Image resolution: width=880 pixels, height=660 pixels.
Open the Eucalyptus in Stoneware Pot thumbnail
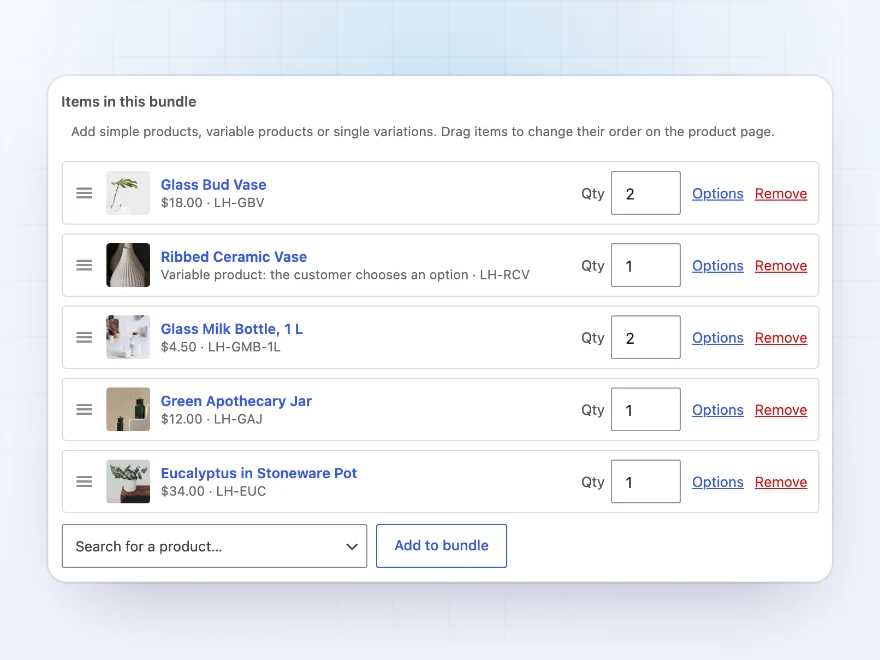(x=128, y=482)
